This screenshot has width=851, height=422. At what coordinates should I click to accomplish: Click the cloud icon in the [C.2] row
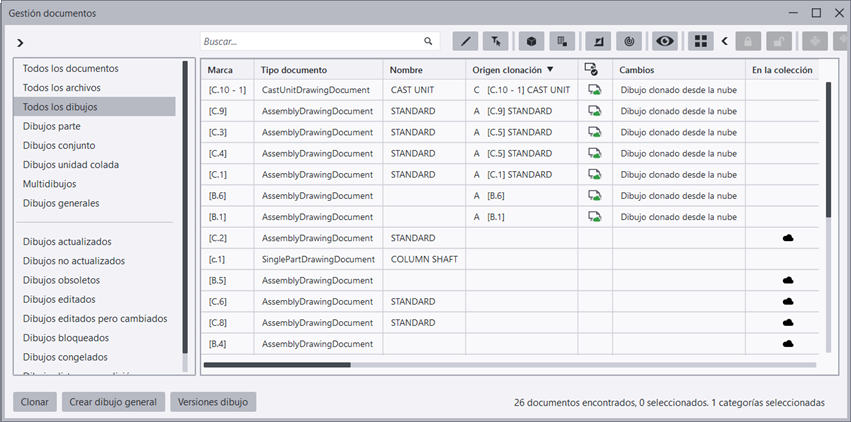788,238
